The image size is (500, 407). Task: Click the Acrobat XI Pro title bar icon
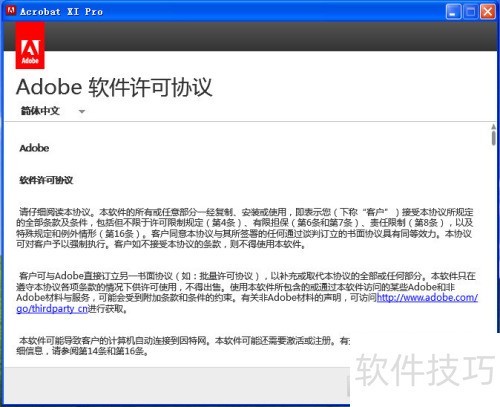(11, 11)
